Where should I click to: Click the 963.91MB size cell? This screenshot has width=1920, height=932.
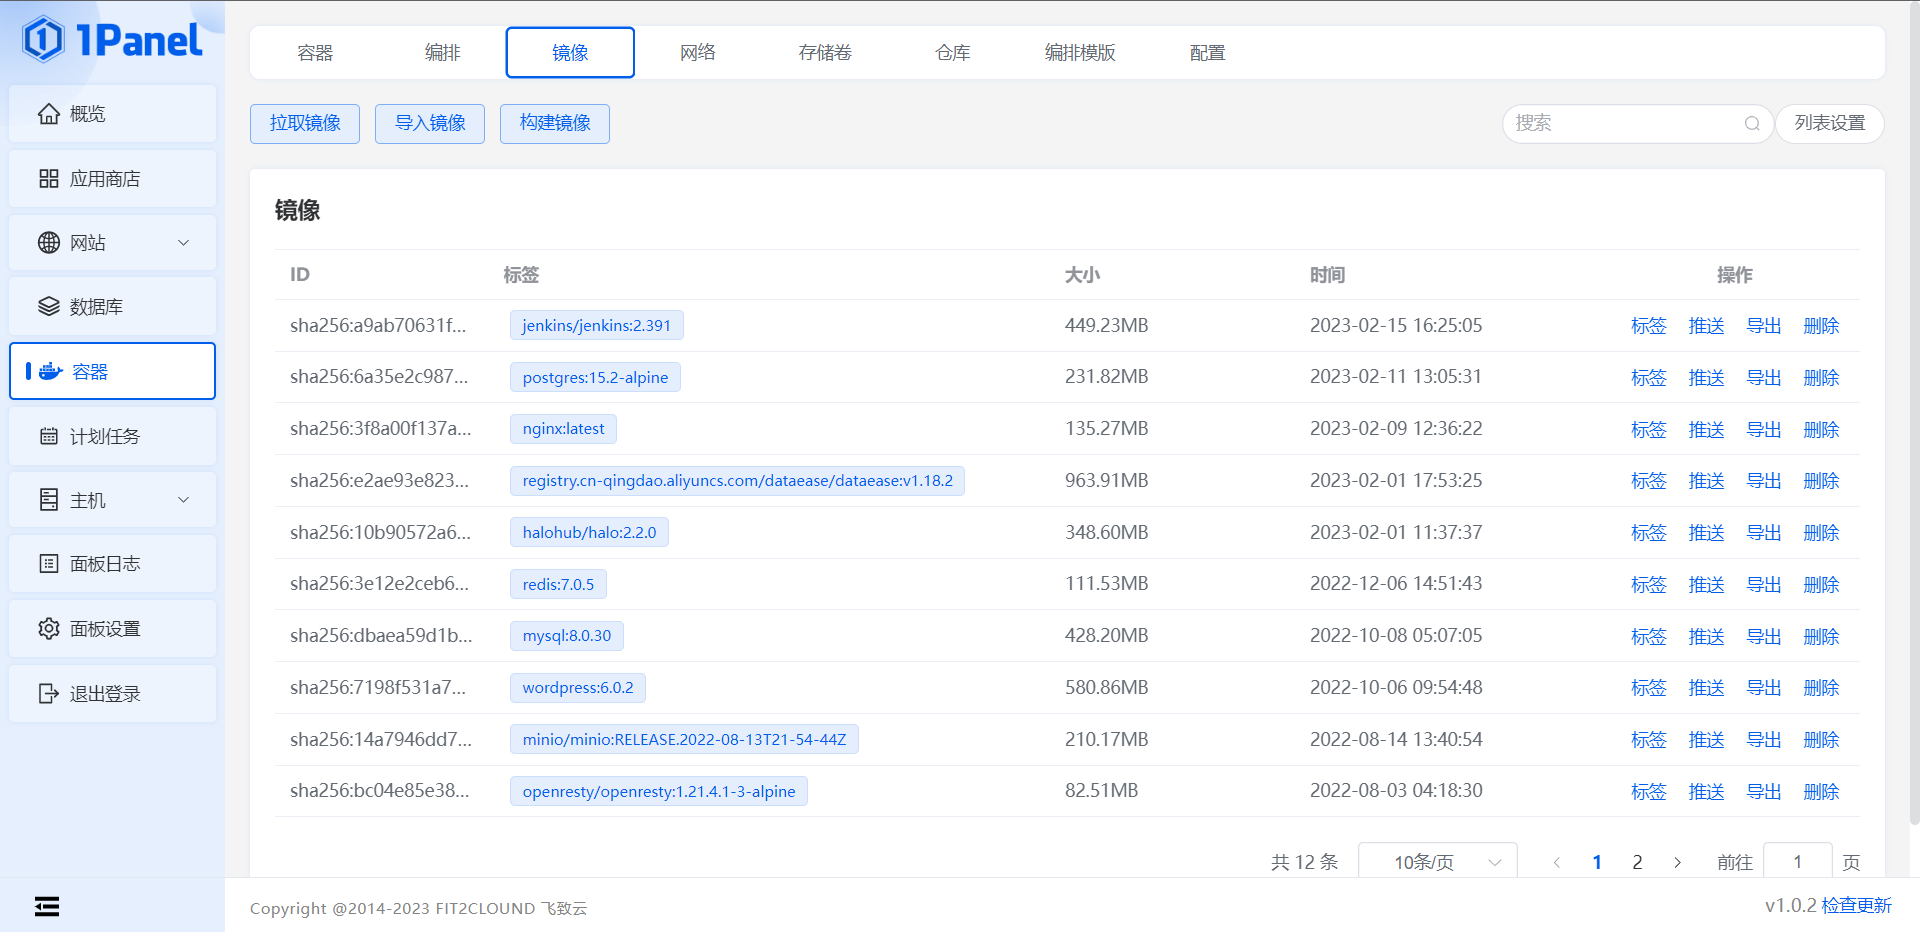pos(1106,481)
